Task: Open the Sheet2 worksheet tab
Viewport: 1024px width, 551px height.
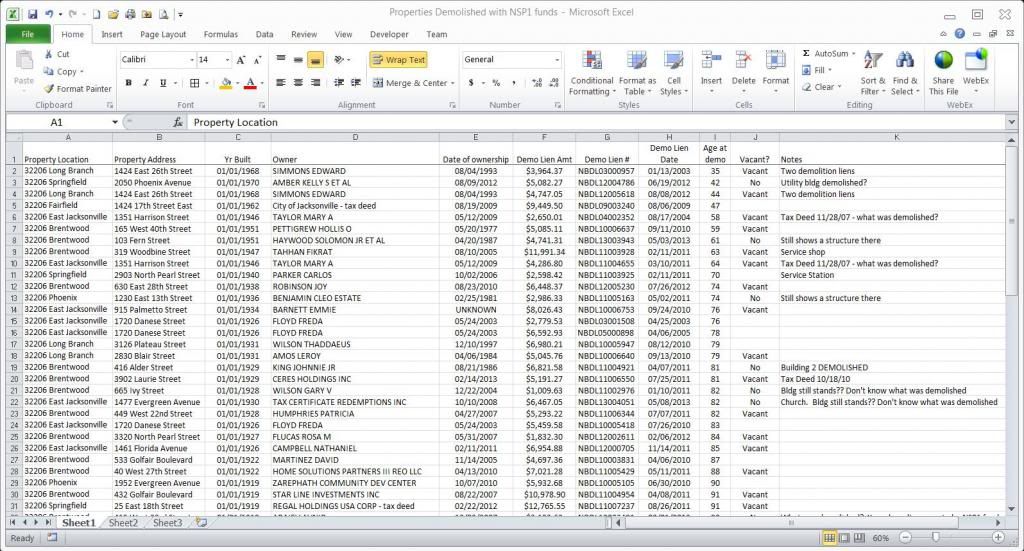Action: (x=124, y=523)
